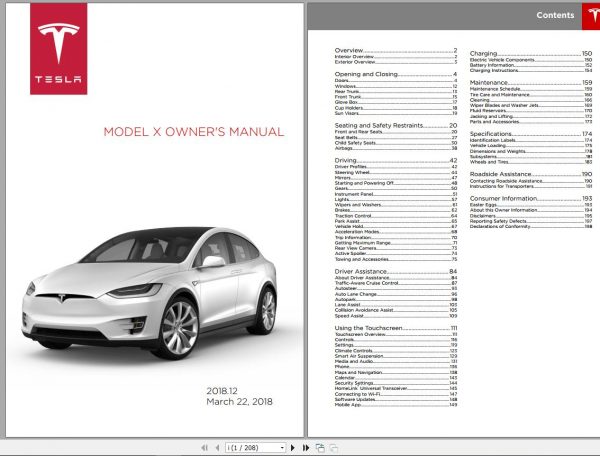
Task: Go to previous page arrow icon
Action: pyautogui.click(x=217, y=448)
